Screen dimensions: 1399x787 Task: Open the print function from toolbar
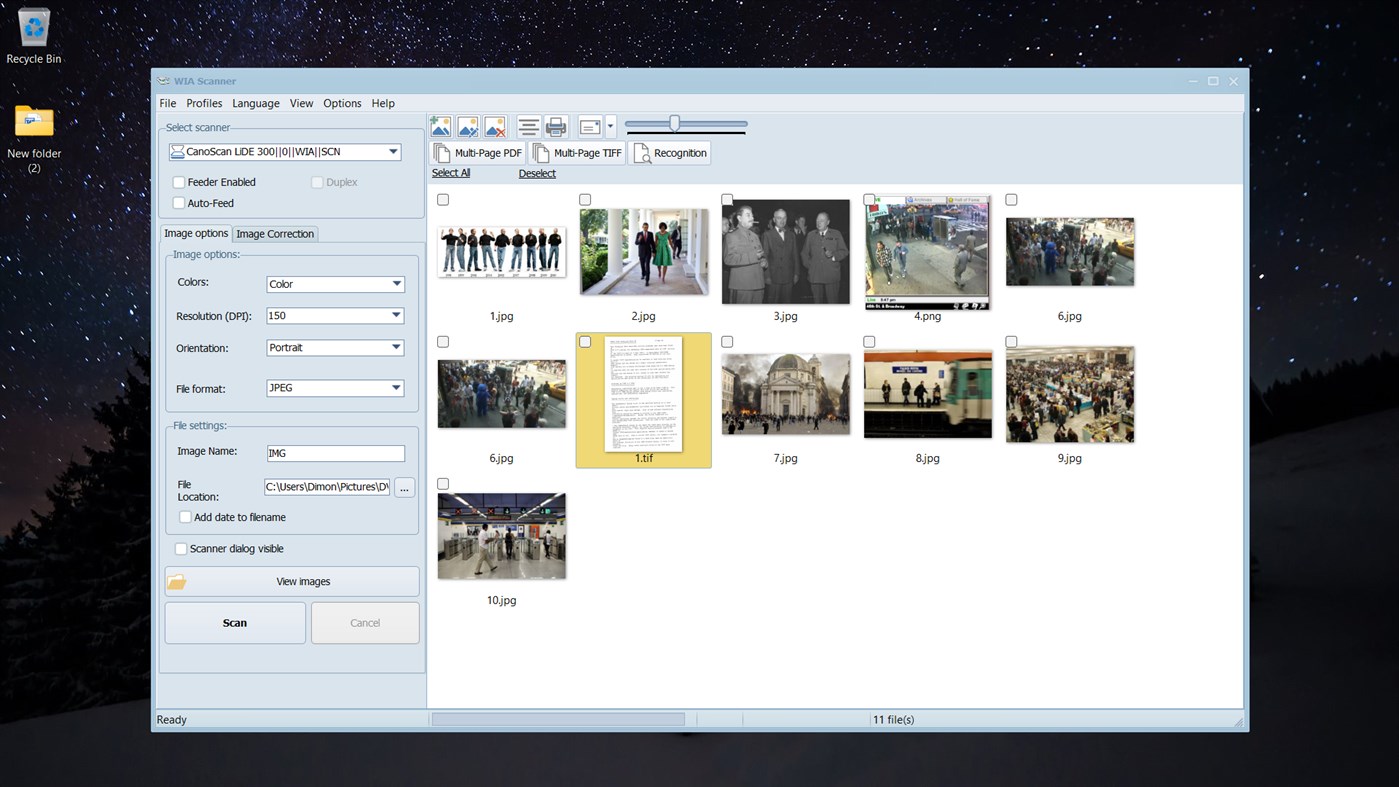(555, 126)
